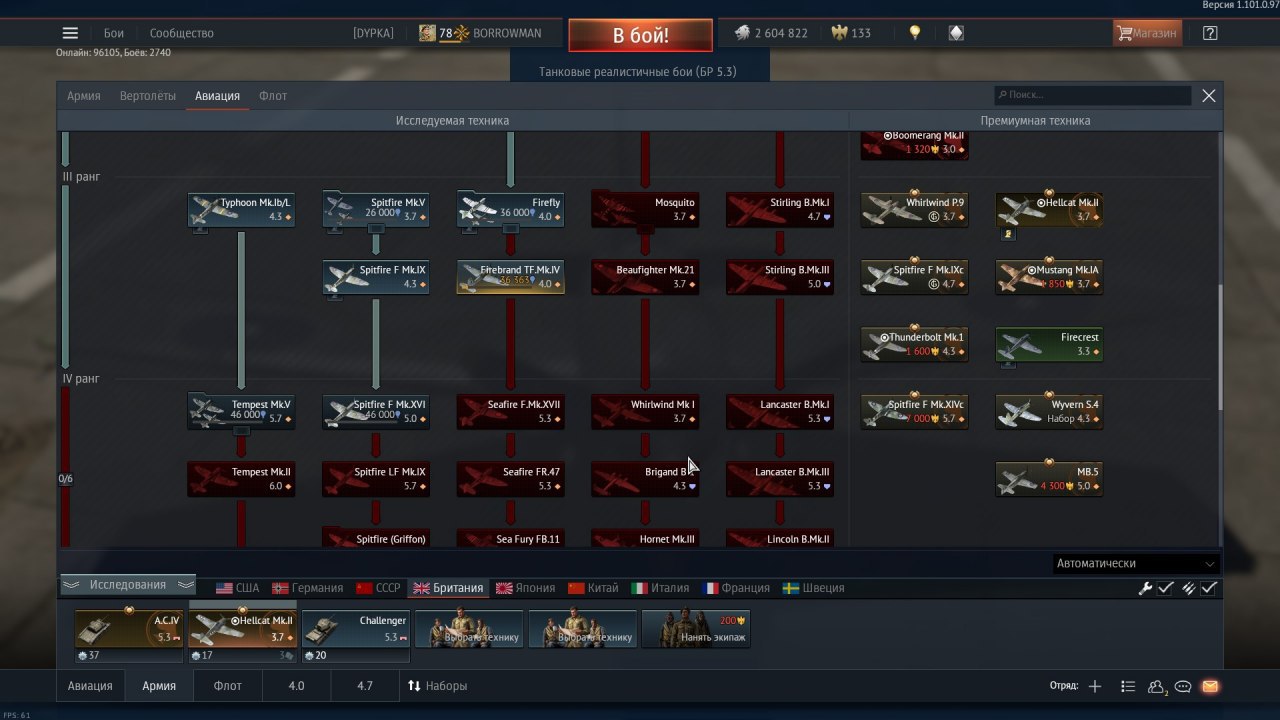
Task: Open the Бои menu
Action: 114,33
